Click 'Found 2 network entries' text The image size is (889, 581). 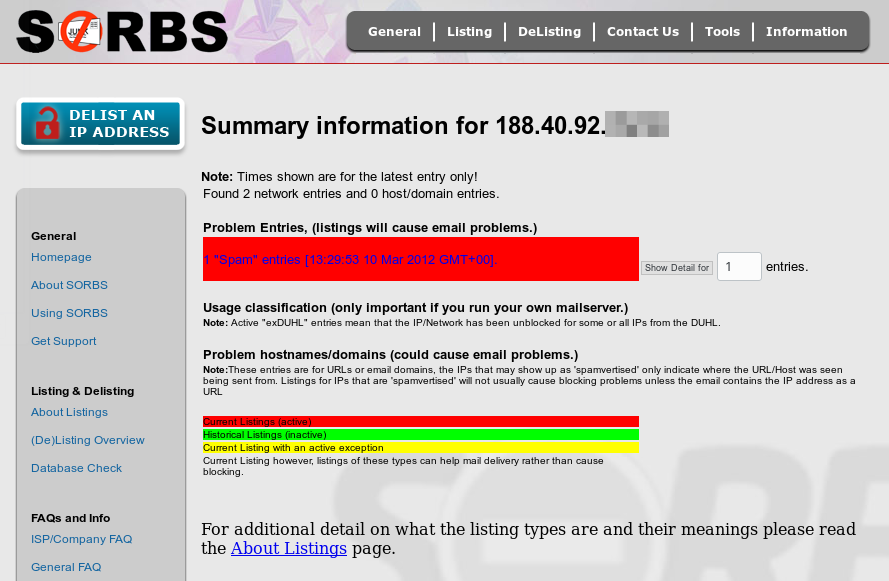coord(351,194)
